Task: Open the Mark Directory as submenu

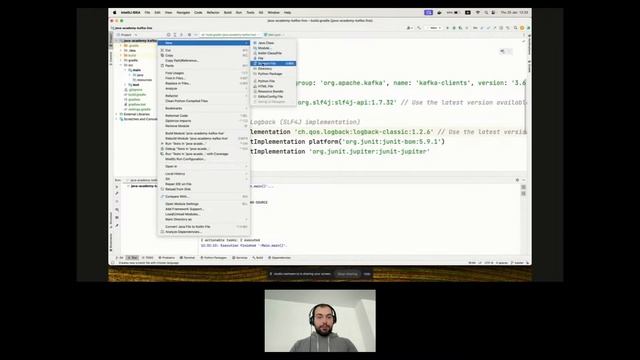Action: click(x=204, y=220)
